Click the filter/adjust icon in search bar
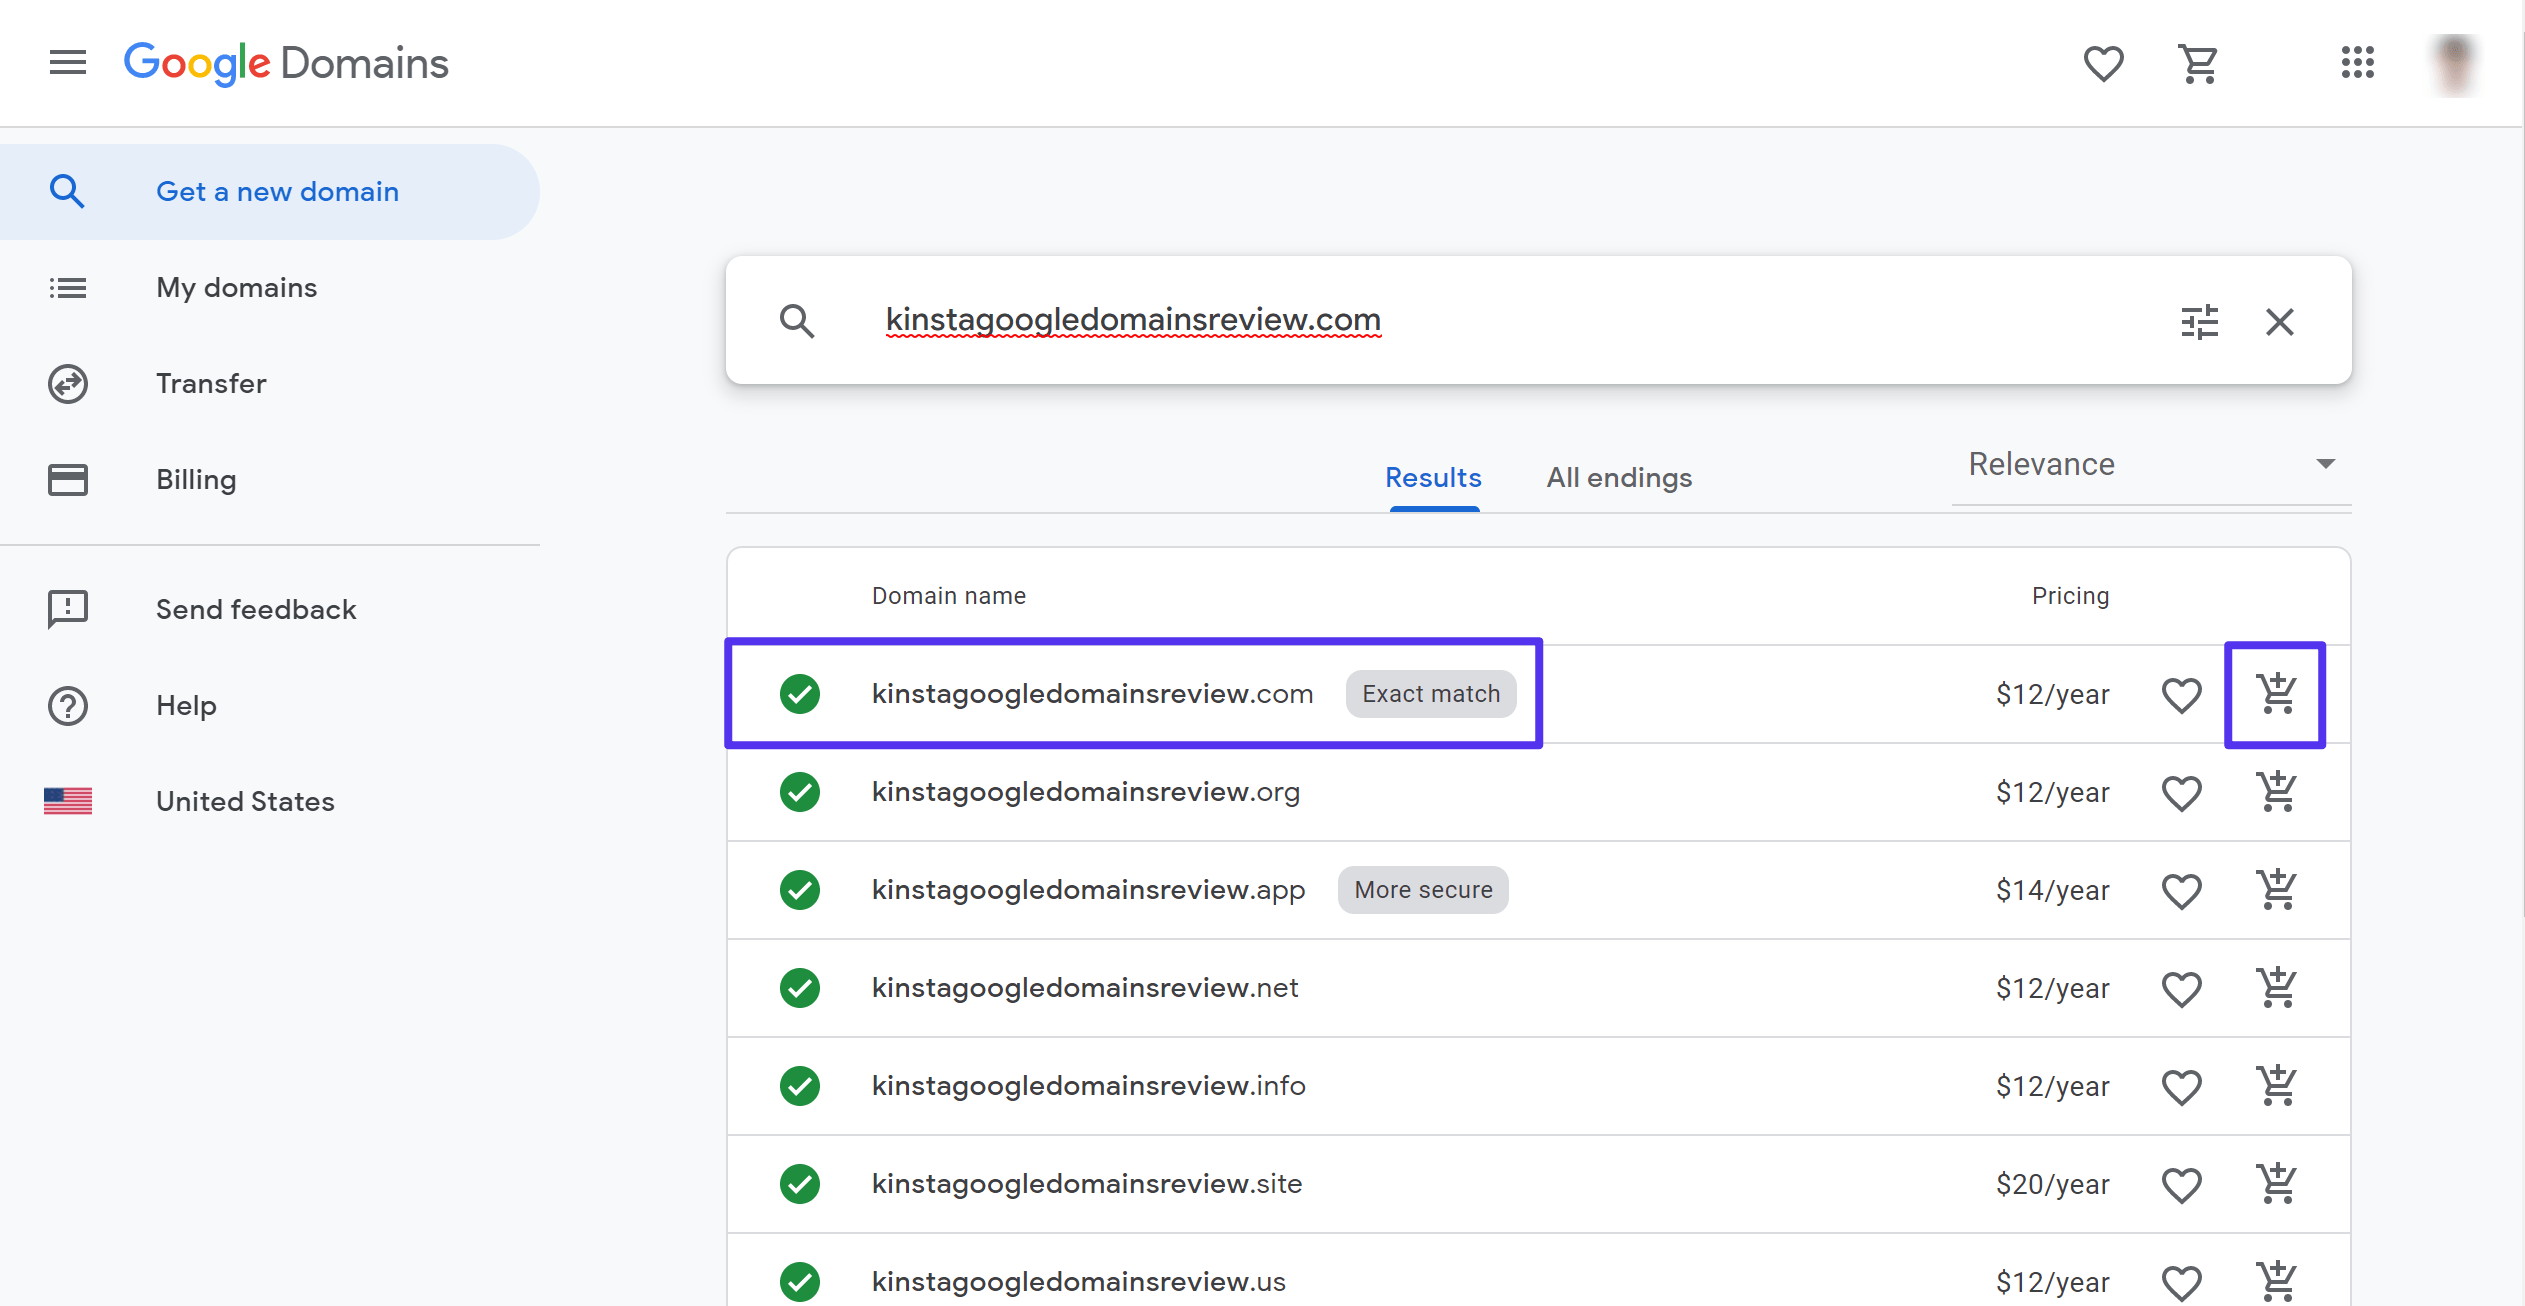This screenshot has width=2525, height=1306. pos(2200,320)
